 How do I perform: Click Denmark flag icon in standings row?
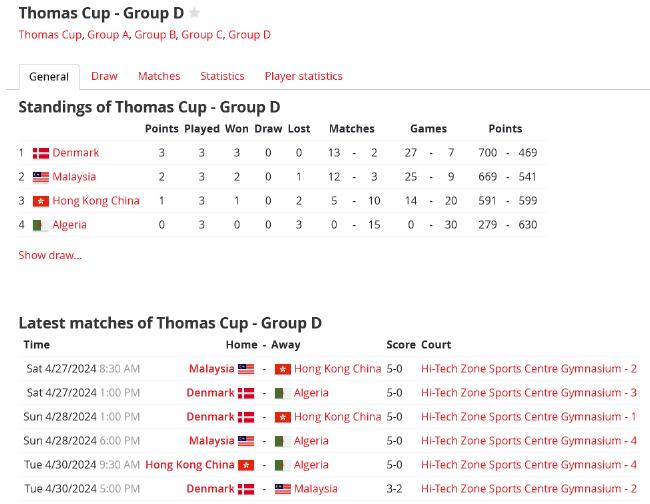(41, 153)
